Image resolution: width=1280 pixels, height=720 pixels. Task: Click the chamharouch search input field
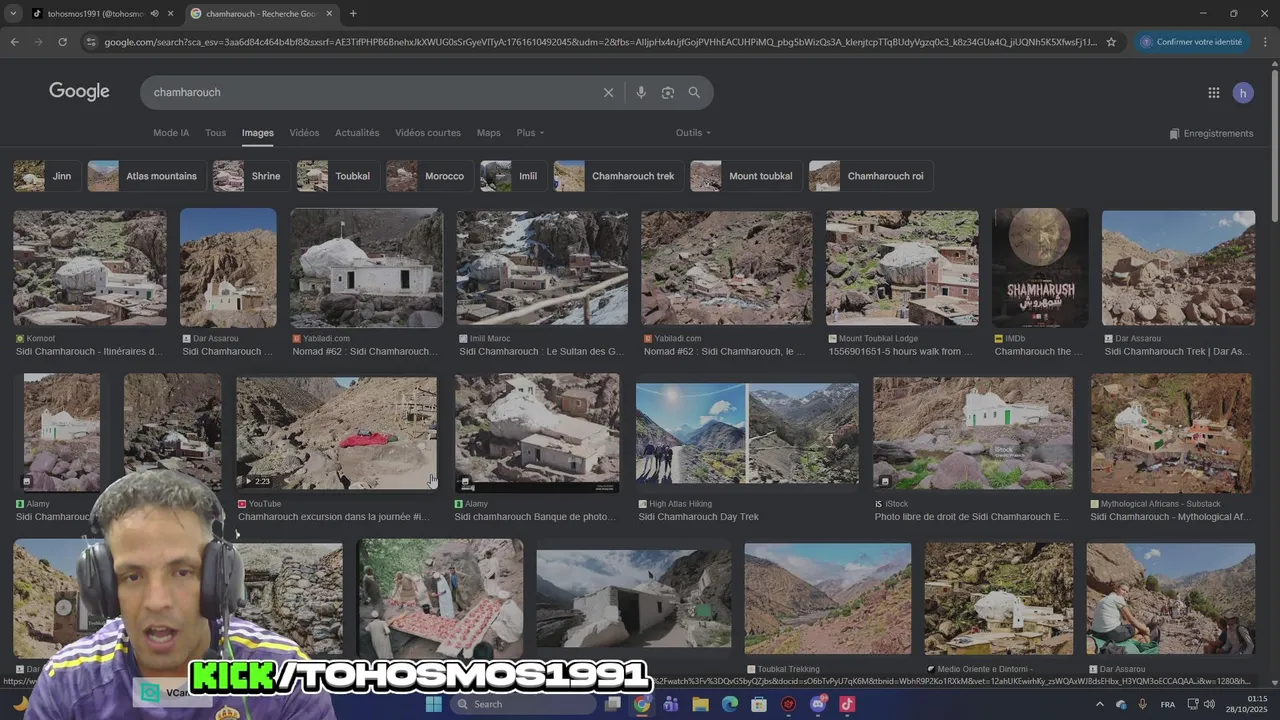click(370, 92)
